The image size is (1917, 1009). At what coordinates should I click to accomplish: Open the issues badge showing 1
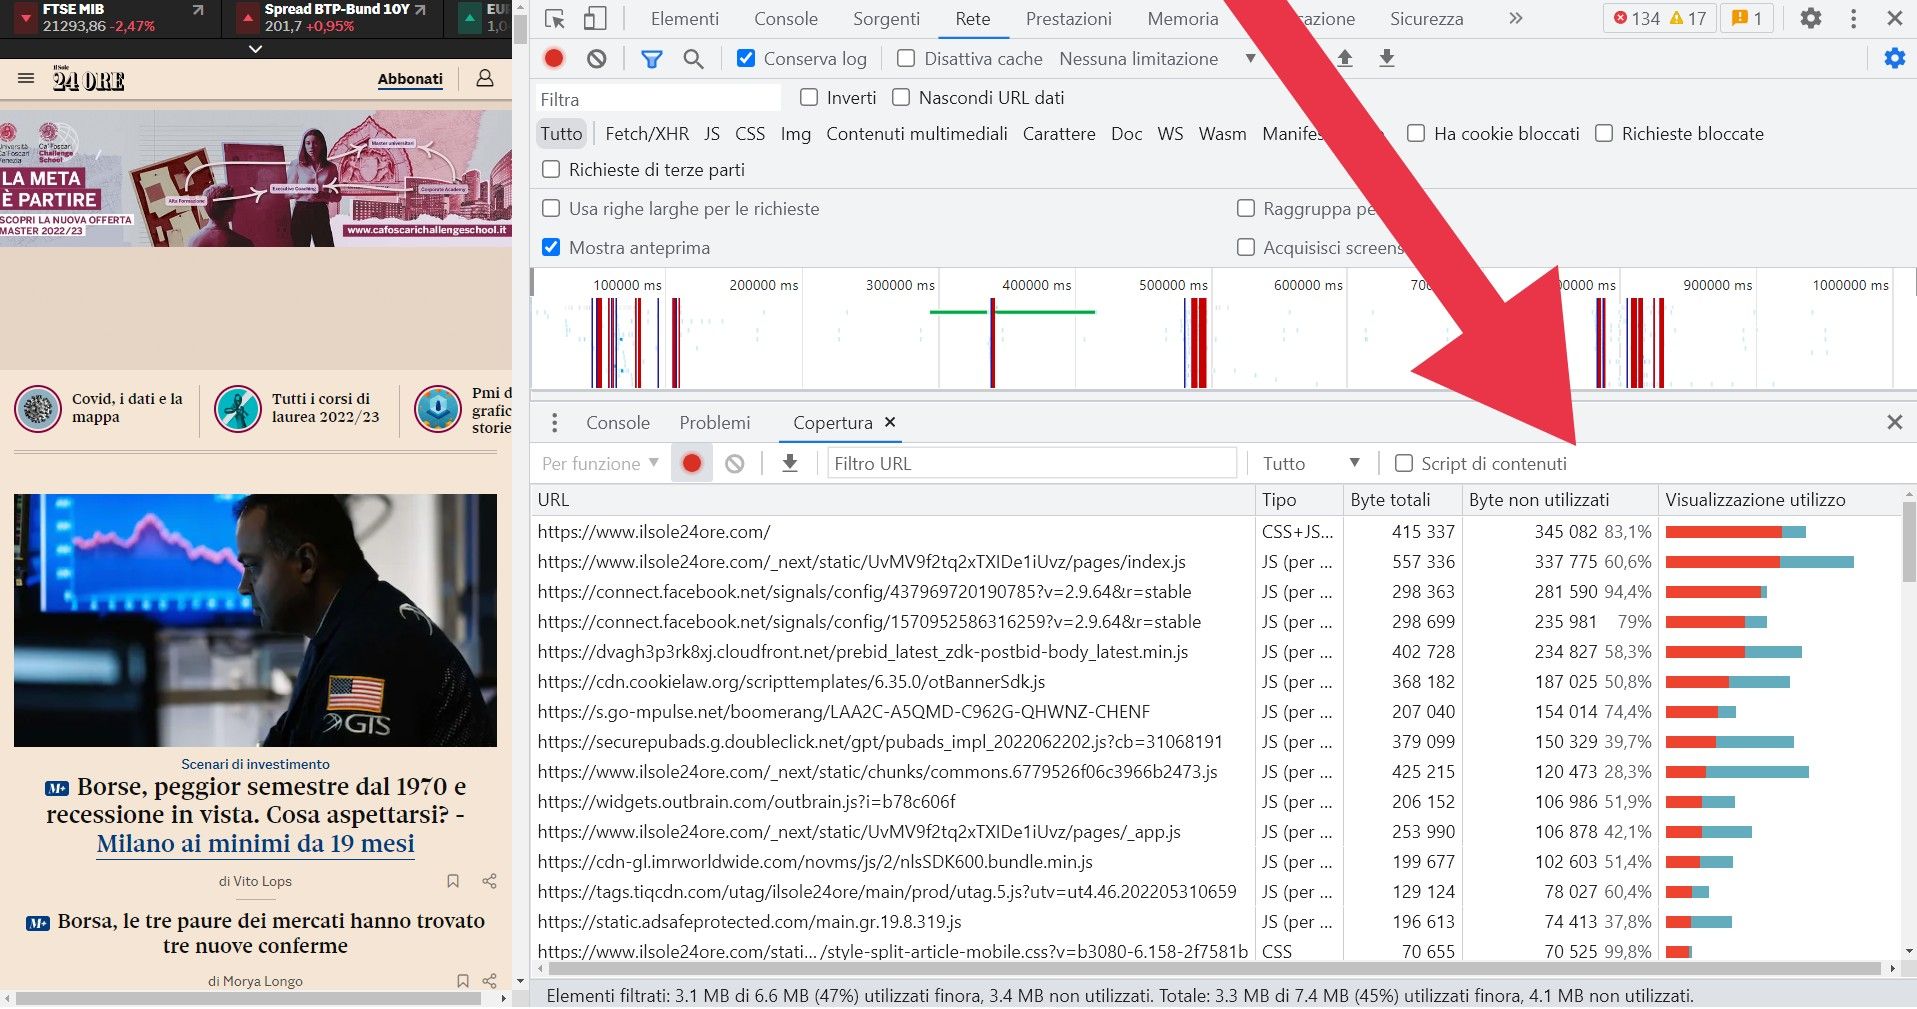point(1747,18)
